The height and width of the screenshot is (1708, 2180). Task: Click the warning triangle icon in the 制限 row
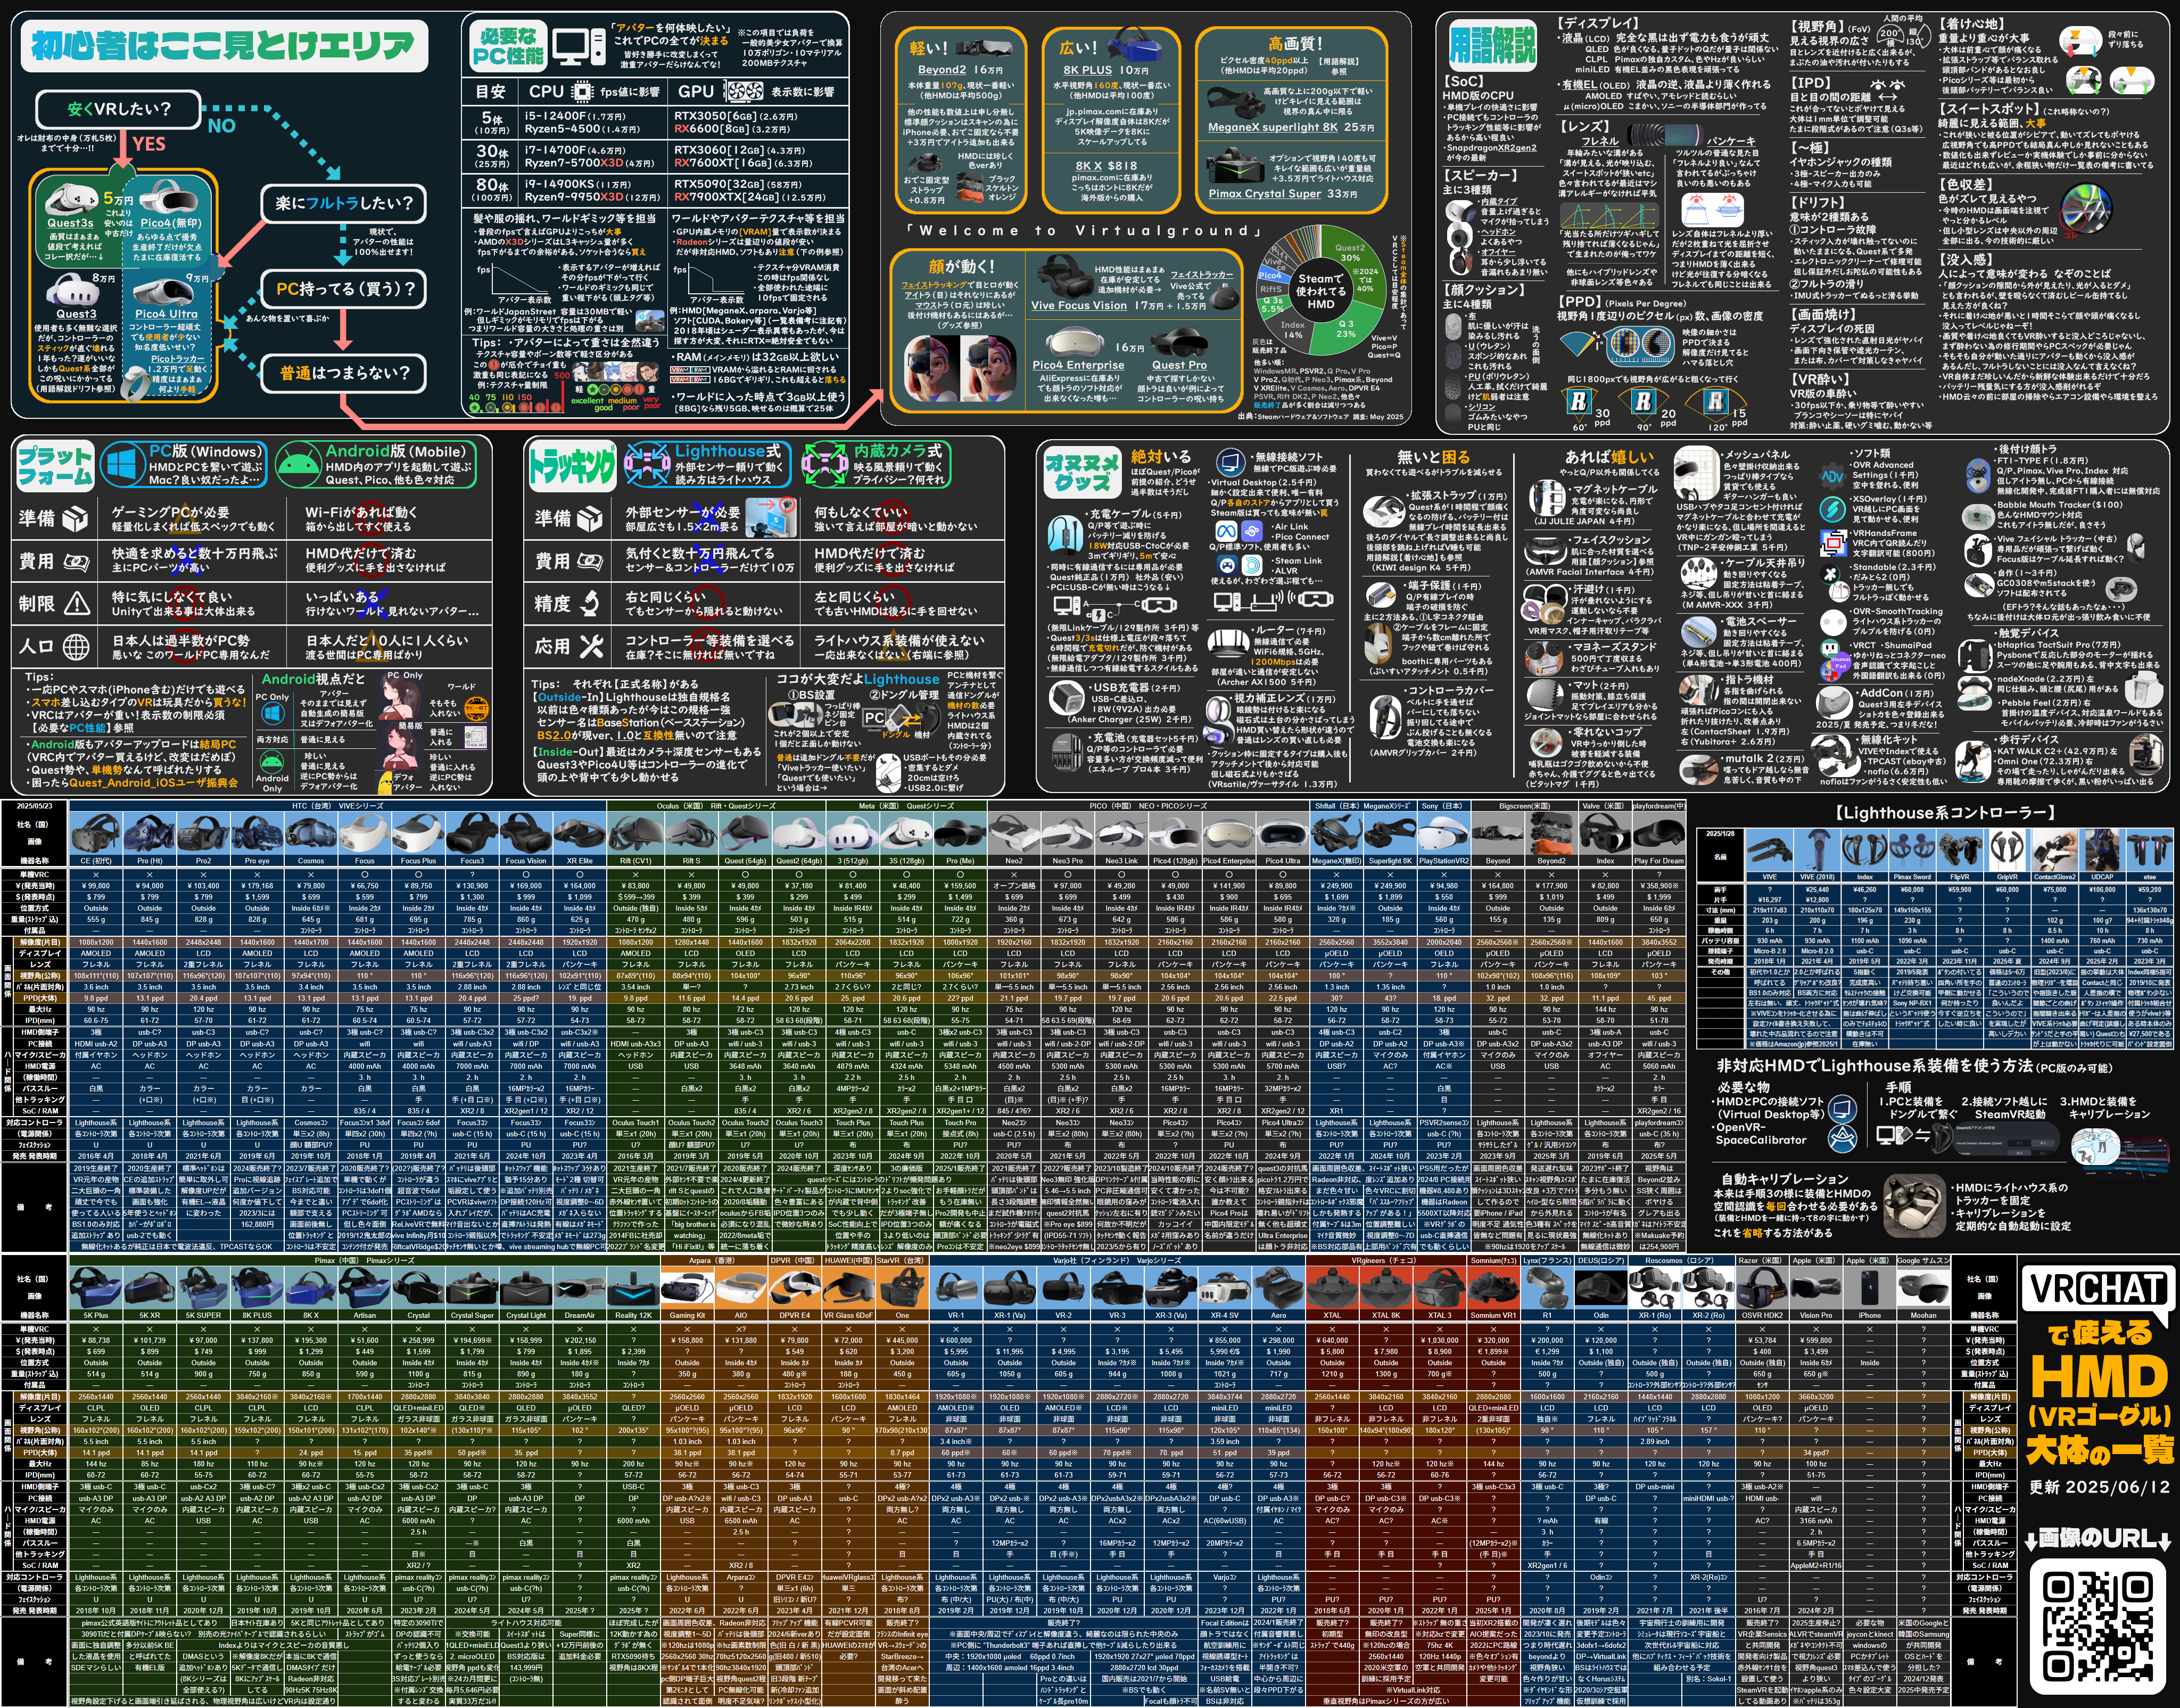pyautogui.click(x=77, y=603)
